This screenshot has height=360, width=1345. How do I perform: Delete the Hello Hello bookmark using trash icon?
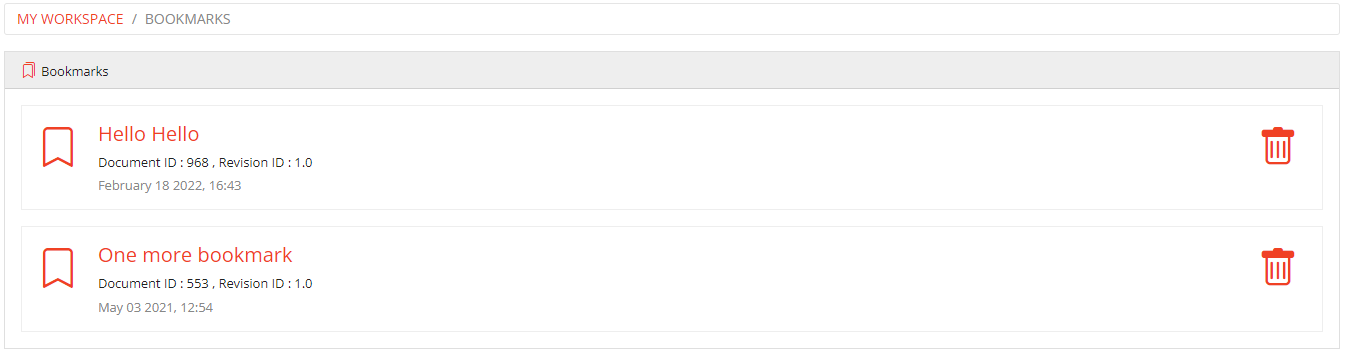point(1277,146)
